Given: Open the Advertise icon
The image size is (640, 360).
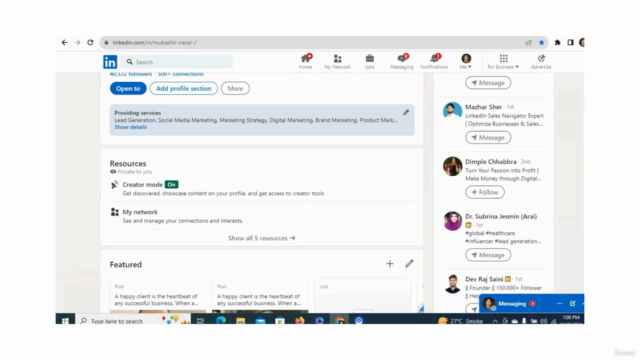Looking at the screenshot, I should pos(541,62).
